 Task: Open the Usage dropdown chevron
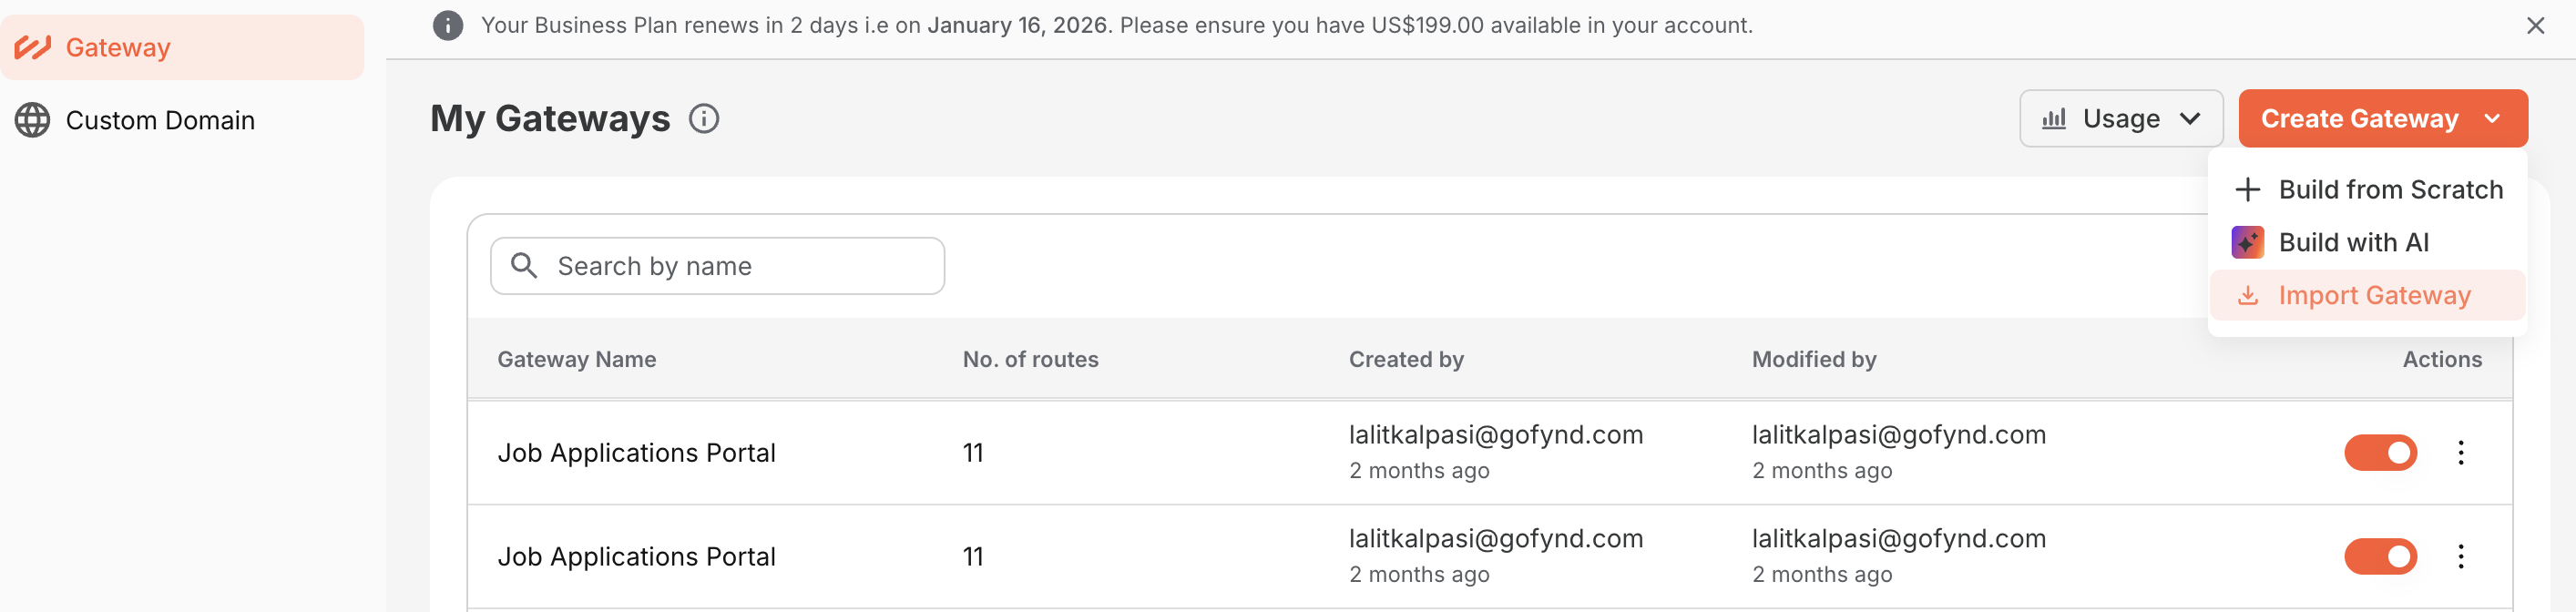[2194, 118]
